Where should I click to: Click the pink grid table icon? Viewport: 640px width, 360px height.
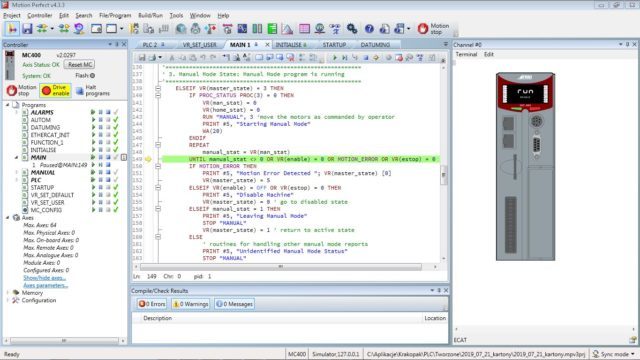click(304, 29)
